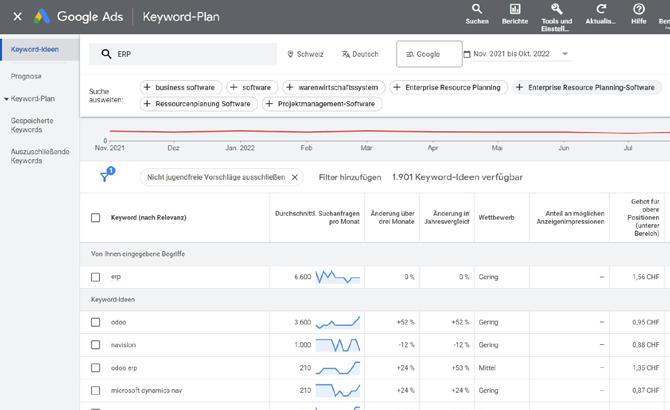Open the date range dropdown arrow
670x410 pixels.
coord(565,54)
